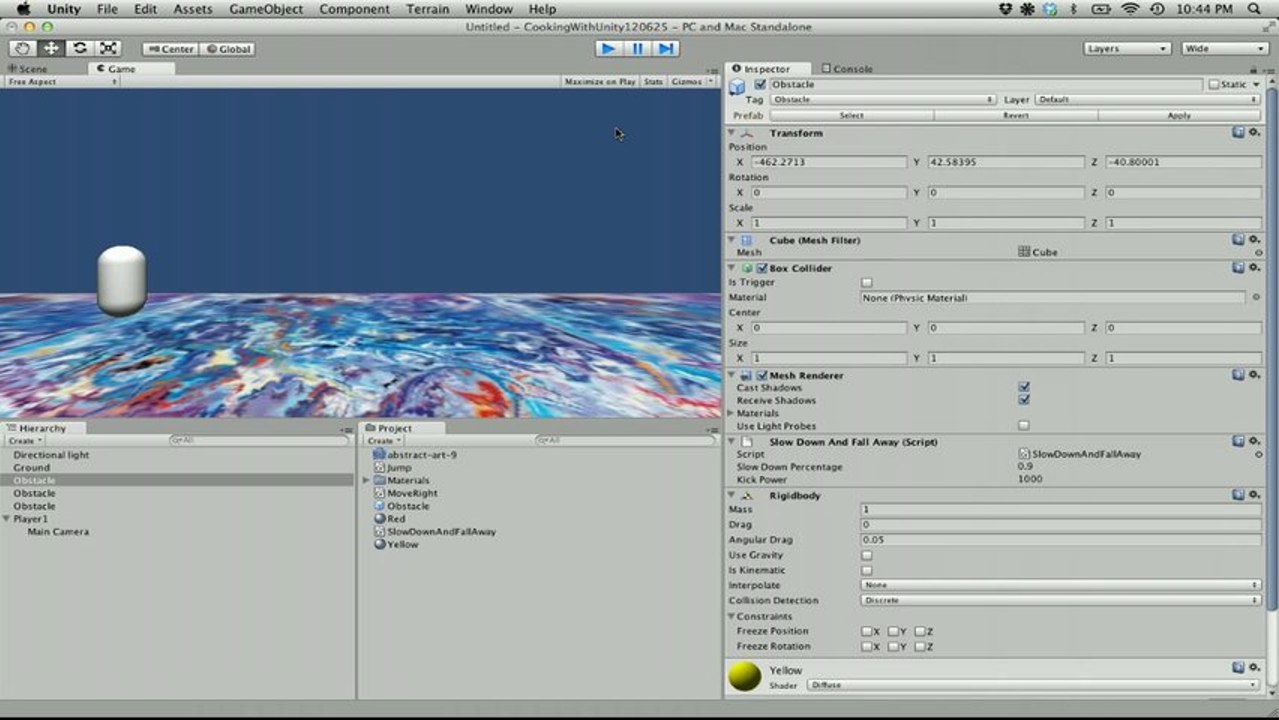Collapse the Rigidbody Constraints section

point(732,616)
